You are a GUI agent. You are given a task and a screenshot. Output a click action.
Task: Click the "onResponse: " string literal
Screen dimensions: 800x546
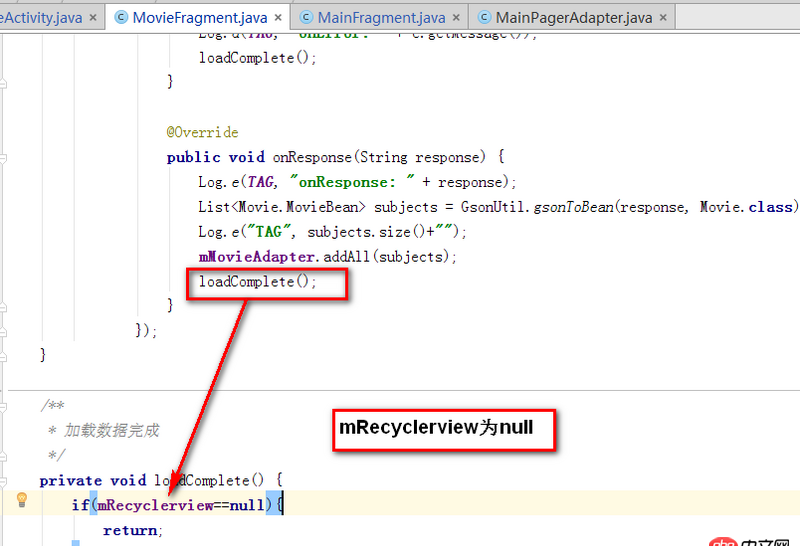[352, 182]
